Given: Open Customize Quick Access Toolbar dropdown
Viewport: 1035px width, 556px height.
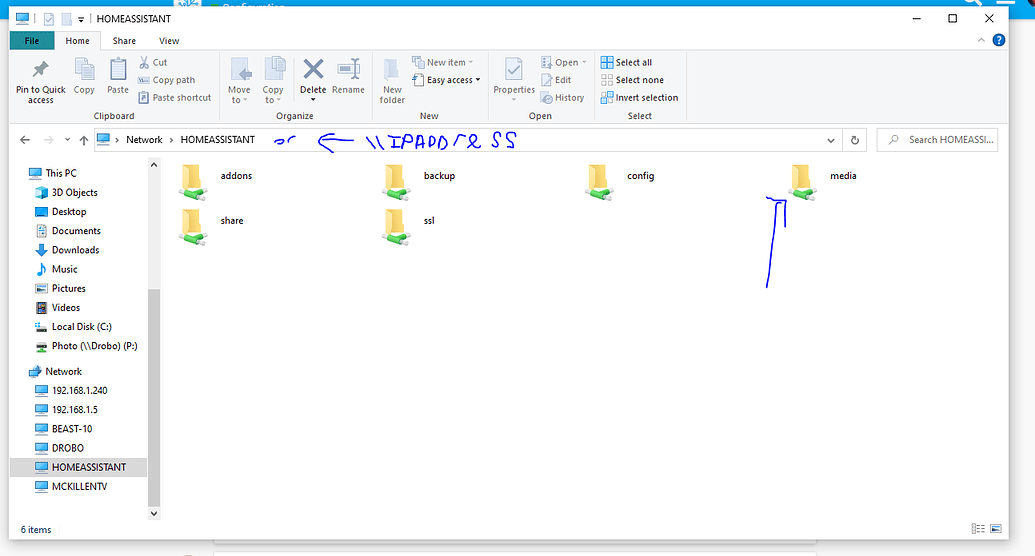Looking at the screenshot, I should point(81,19).
